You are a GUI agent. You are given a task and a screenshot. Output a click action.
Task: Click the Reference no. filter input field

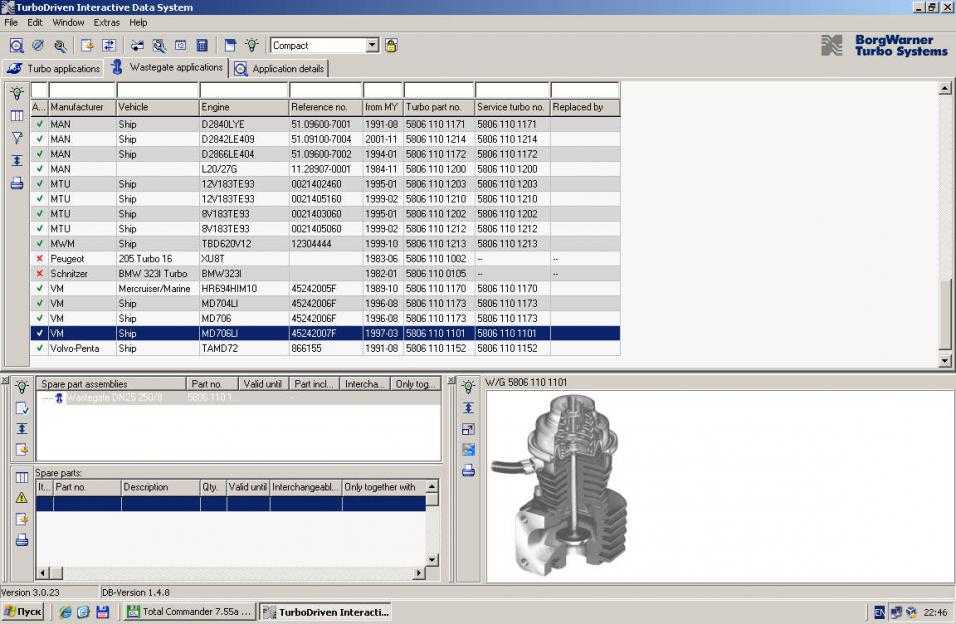click(x=326, y=90)
